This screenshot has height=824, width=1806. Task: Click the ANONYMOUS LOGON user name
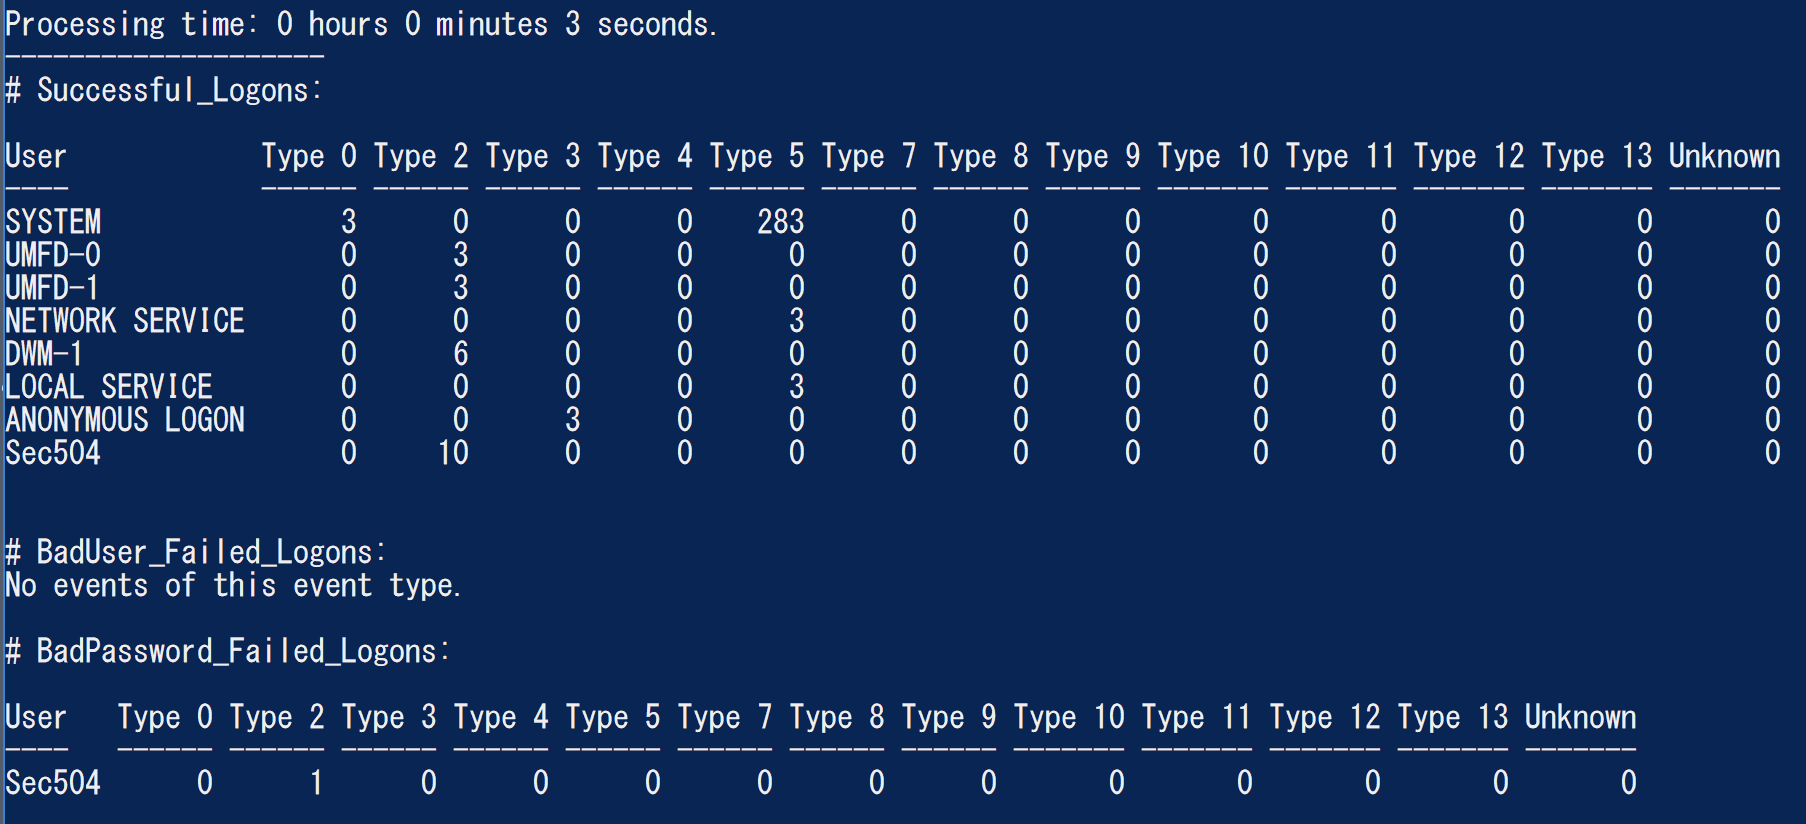[125, 419]
